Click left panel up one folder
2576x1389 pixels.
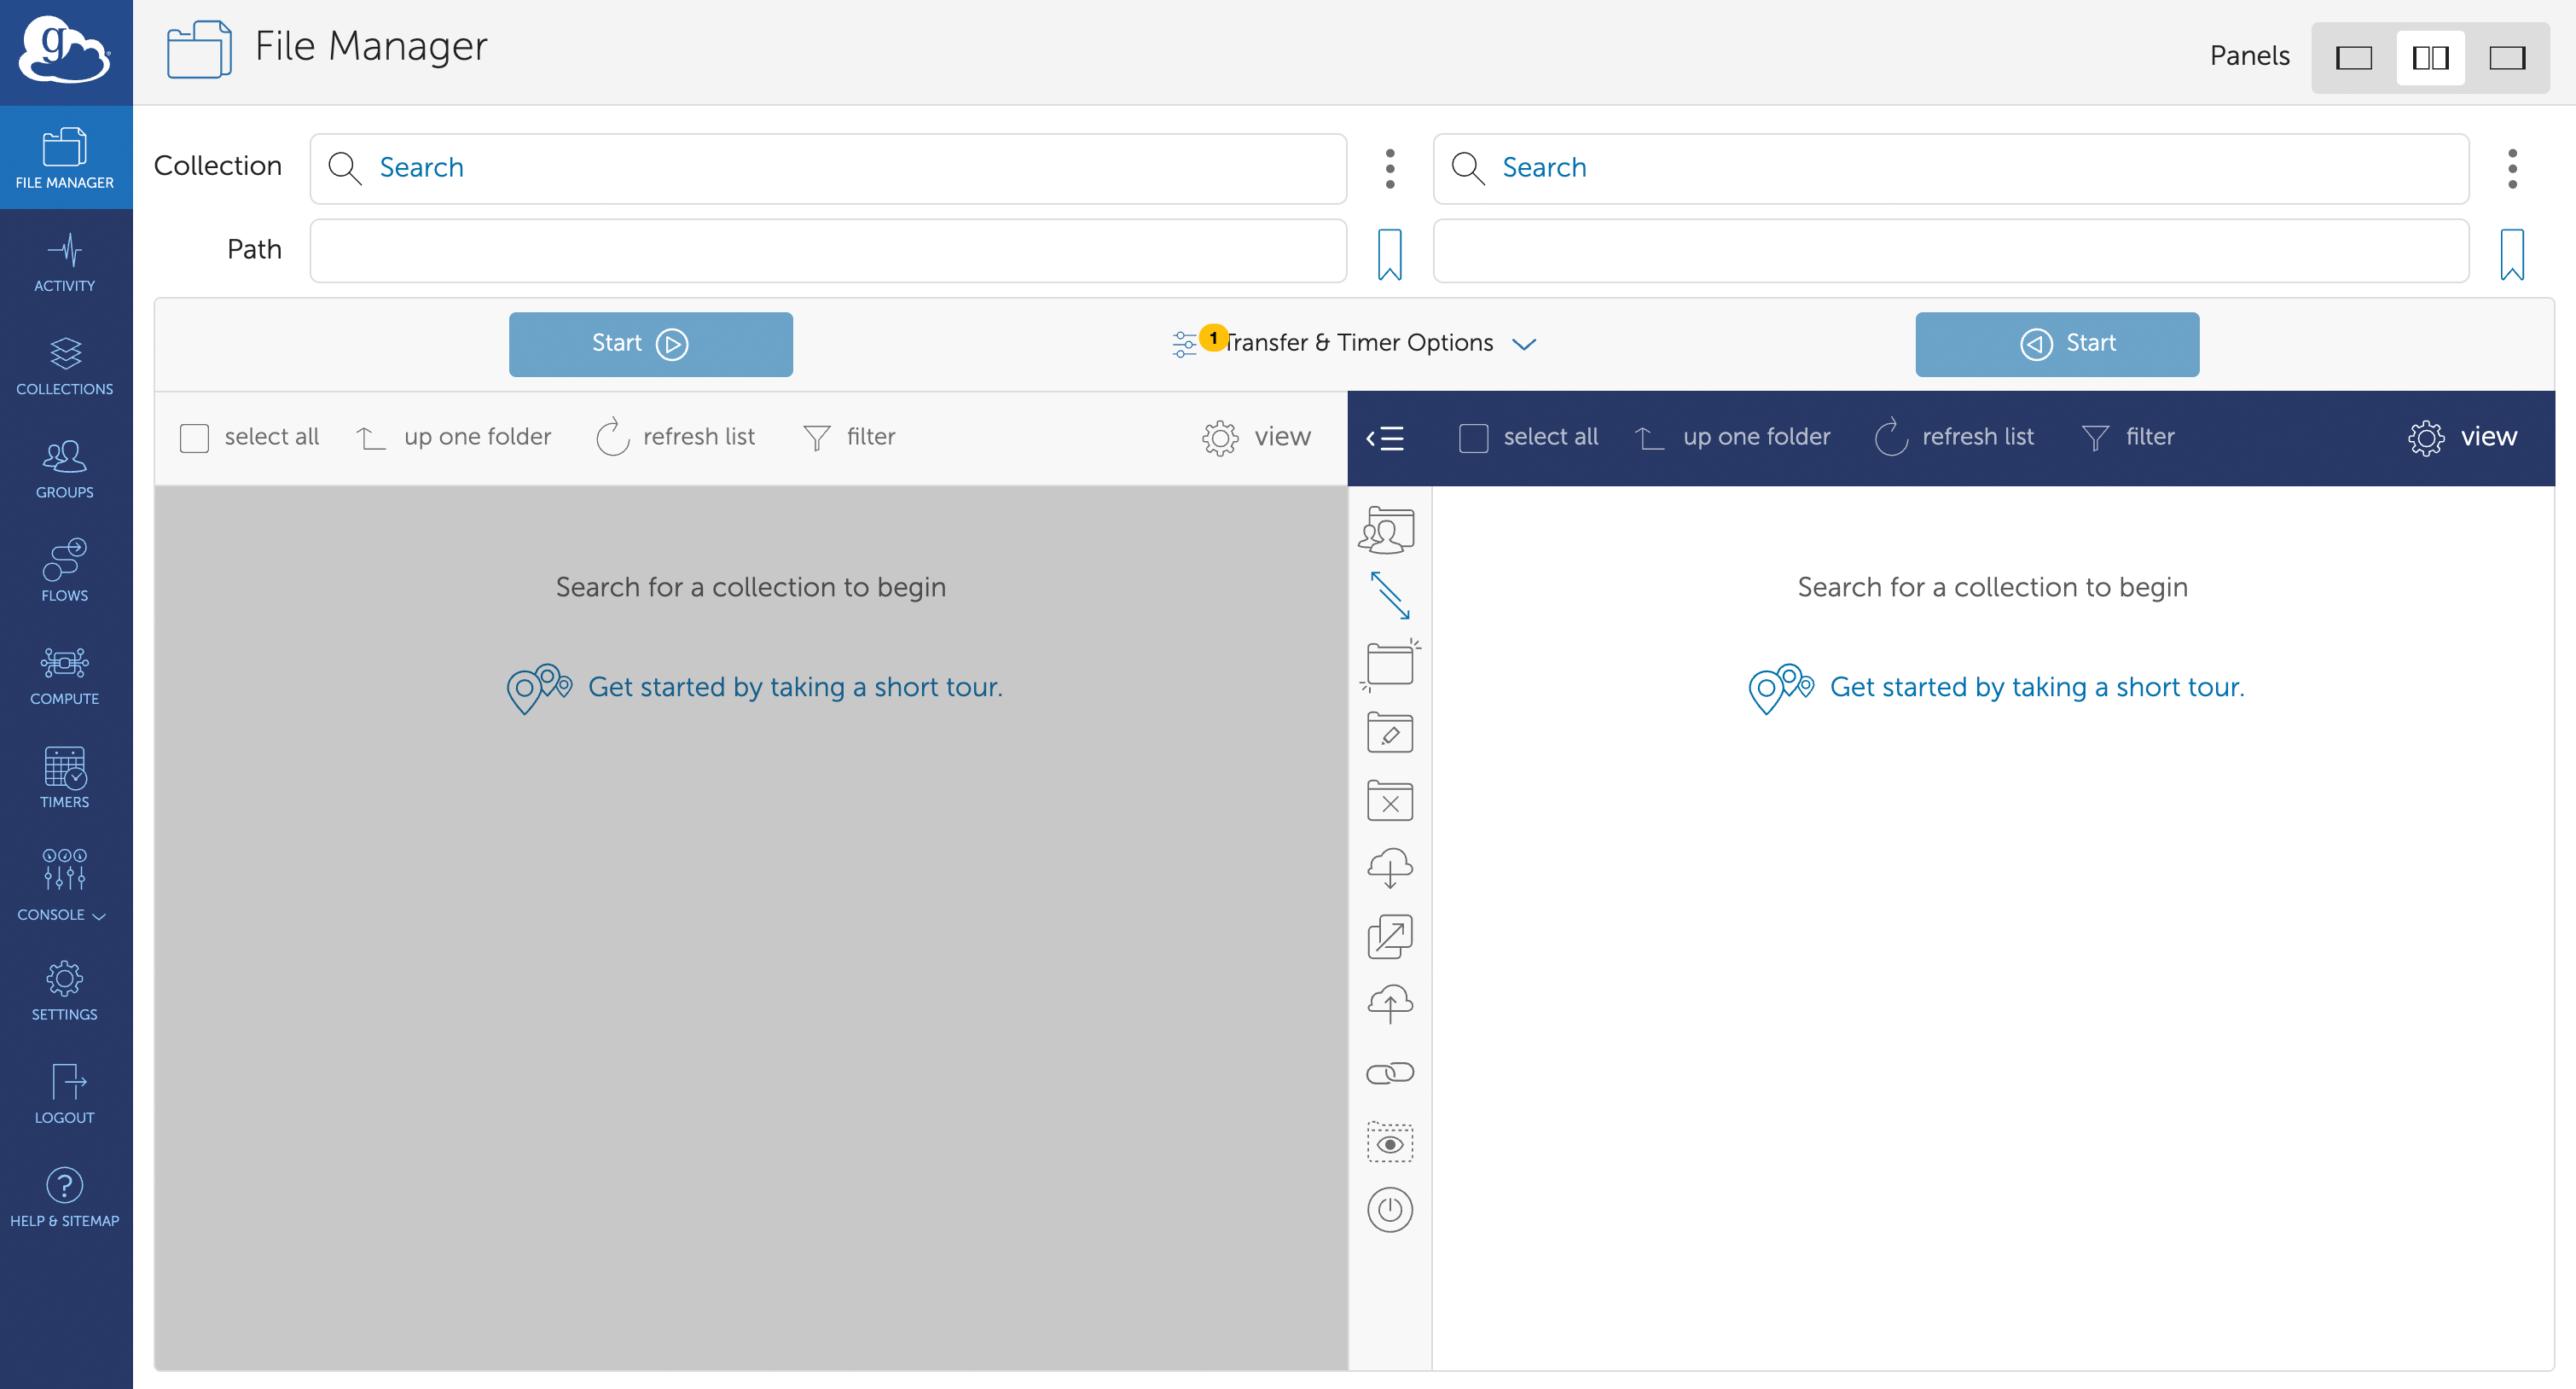[454, 438]
